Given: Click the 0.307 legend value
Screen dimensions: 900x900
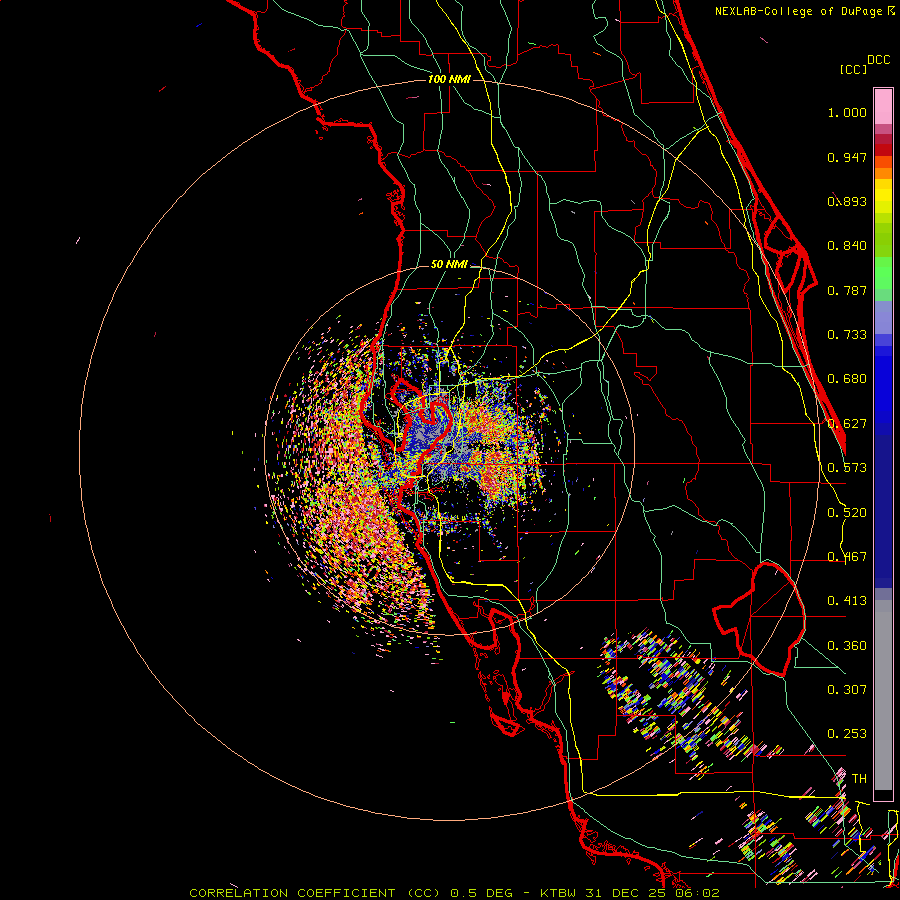Looking at the screenshot, I should coord(847,690).
